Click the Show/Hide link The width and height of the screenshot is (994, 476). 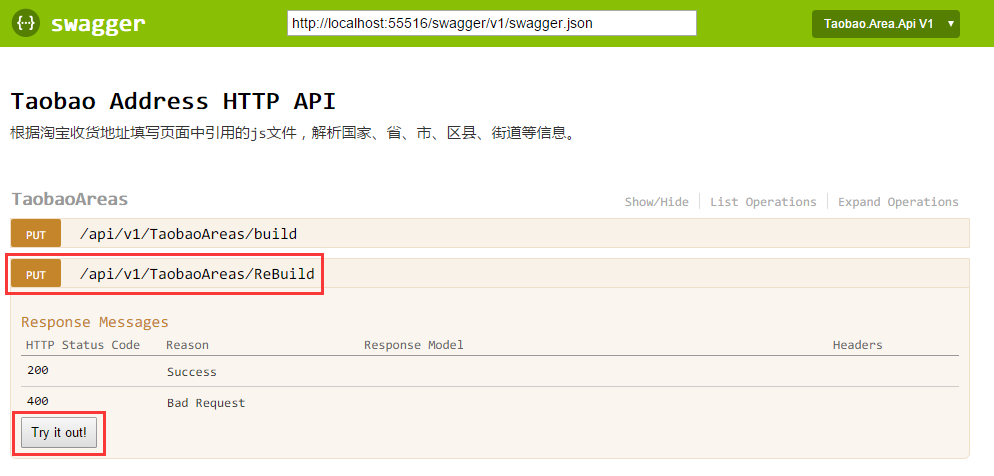click(x=657, y=202)
